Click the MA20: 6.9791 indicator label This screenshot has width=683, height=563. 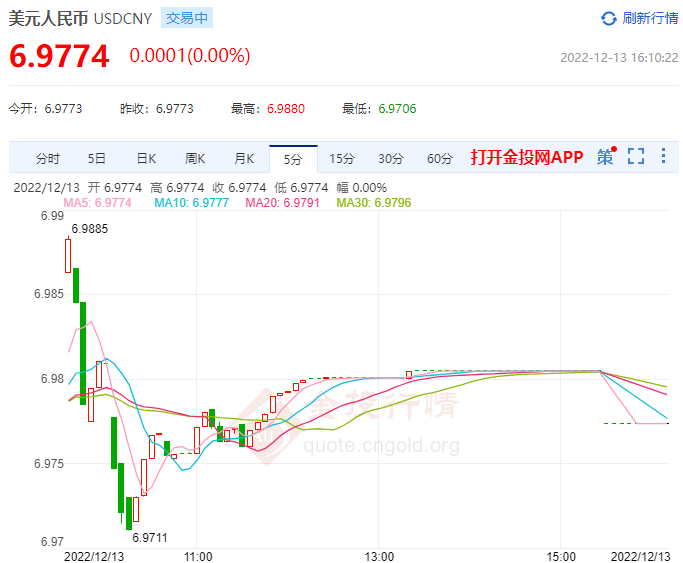pos(282,203)
